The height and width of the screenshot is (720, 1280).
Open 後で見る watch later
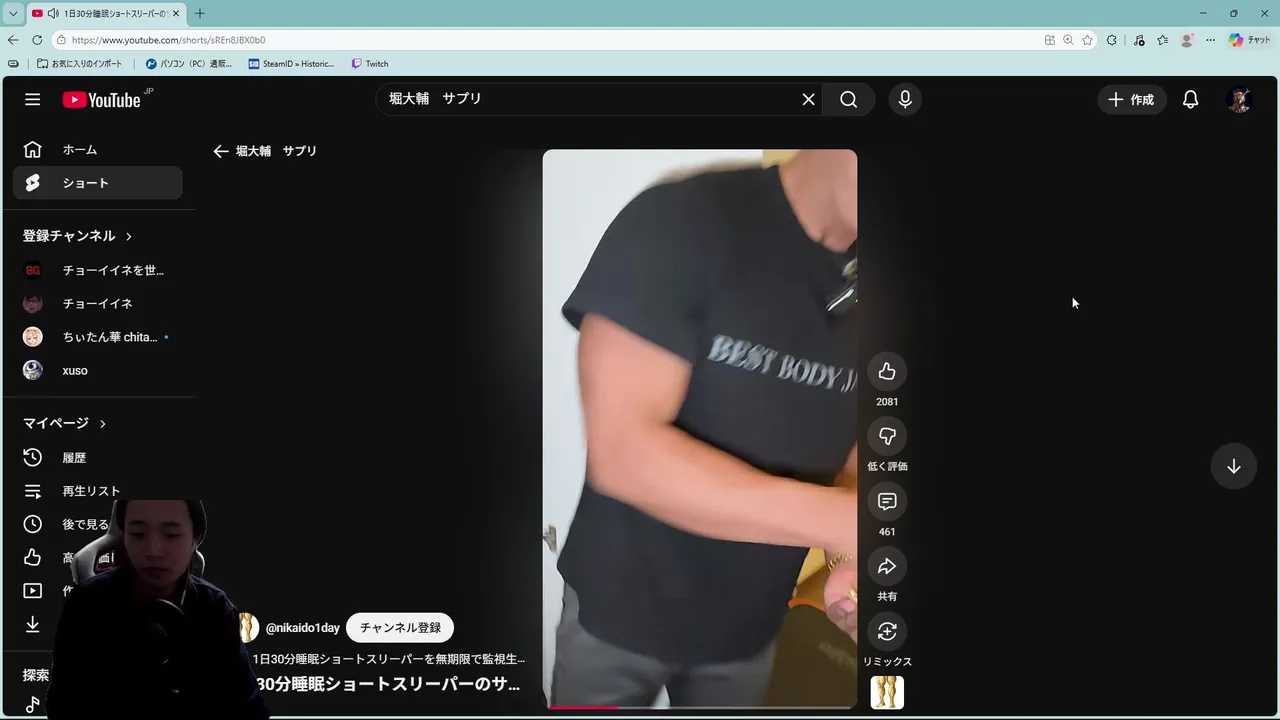pyautogui.click(x=86, y=524)
